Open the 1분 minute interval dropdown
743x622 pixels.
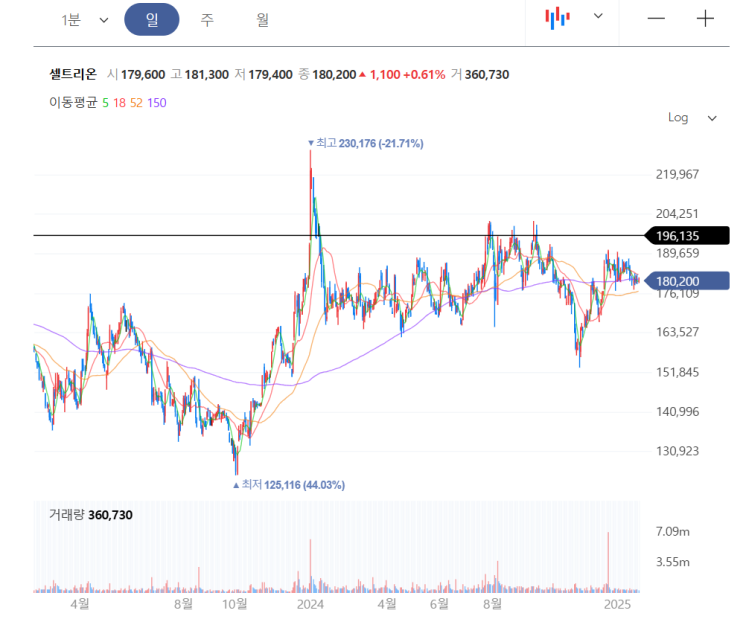pos(84,20)
